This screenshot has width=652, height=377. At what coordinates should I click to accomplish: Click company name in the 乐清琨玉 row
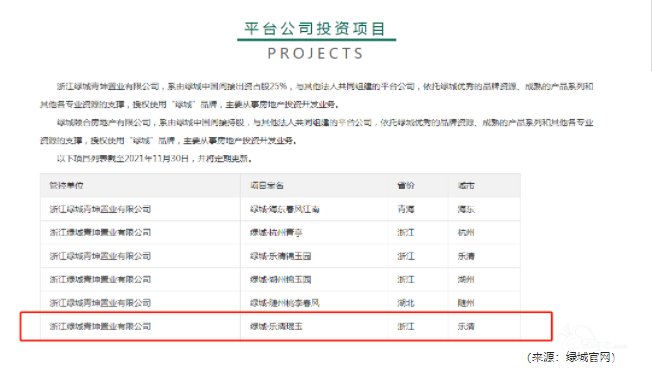100,326
